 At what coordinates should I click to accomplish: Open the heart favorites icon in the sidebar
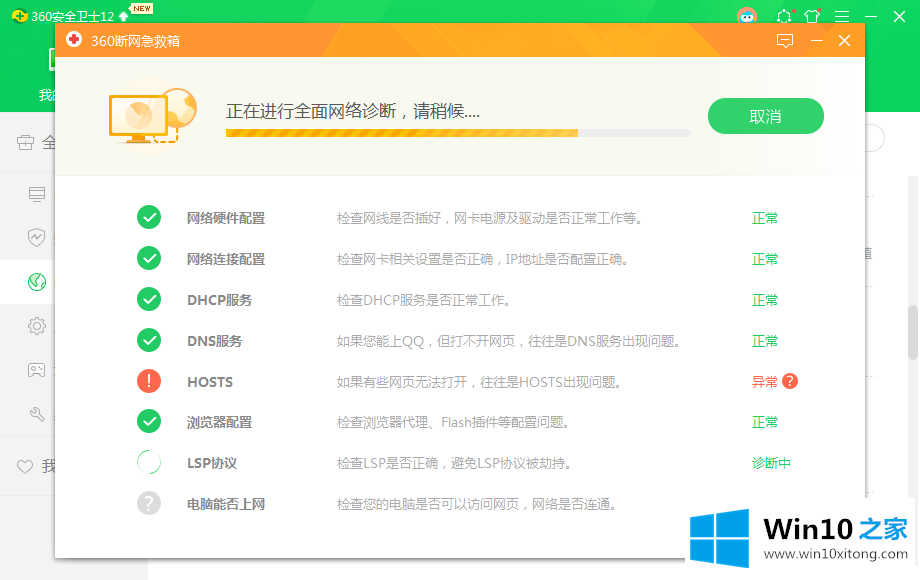tap(25, 467)
